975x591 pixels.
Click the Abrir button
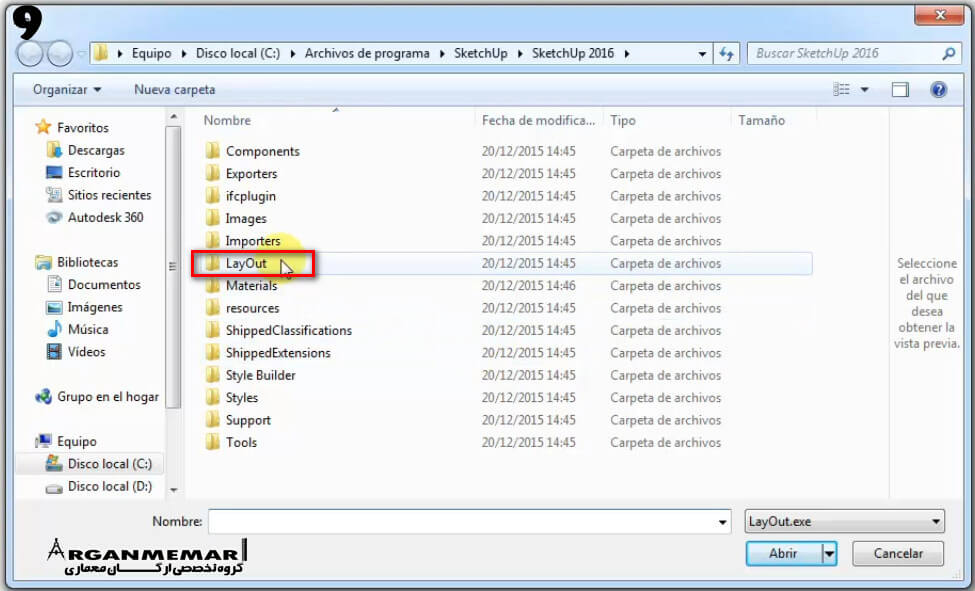coord(783,553)
